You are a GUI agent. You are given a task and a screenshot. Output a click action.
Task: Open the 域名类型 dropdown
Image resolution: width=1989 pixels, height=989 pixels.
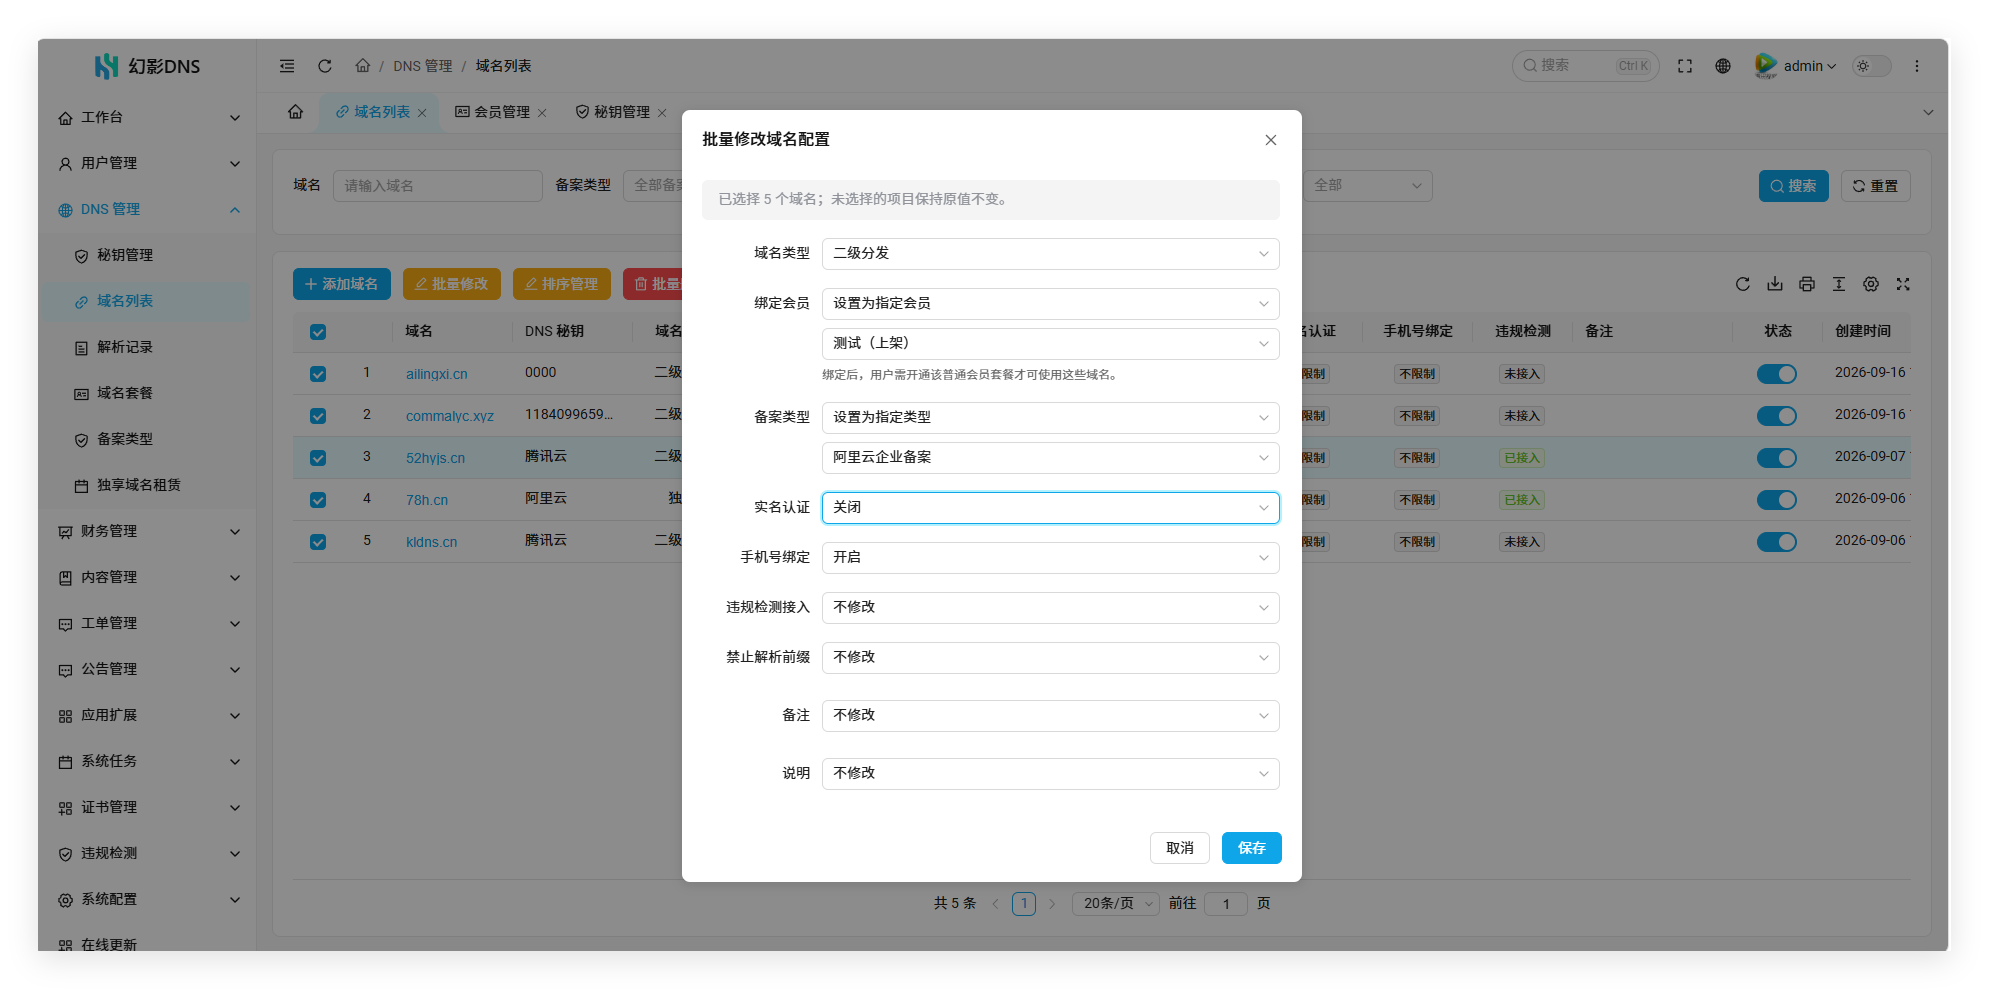pos(1050,254)
